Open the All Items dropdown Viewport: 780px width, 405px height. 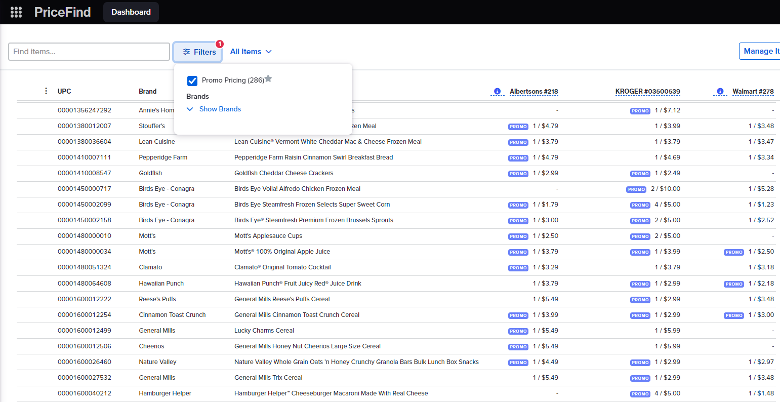[x=251, y=52]
